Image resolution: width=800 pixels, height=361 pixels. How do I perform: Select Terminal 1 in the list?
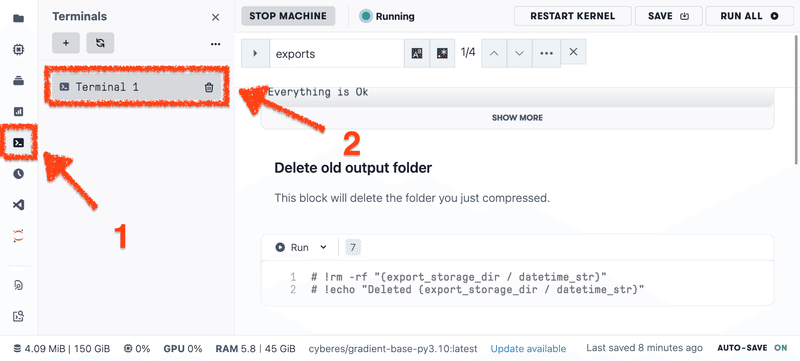click(137, 87)
